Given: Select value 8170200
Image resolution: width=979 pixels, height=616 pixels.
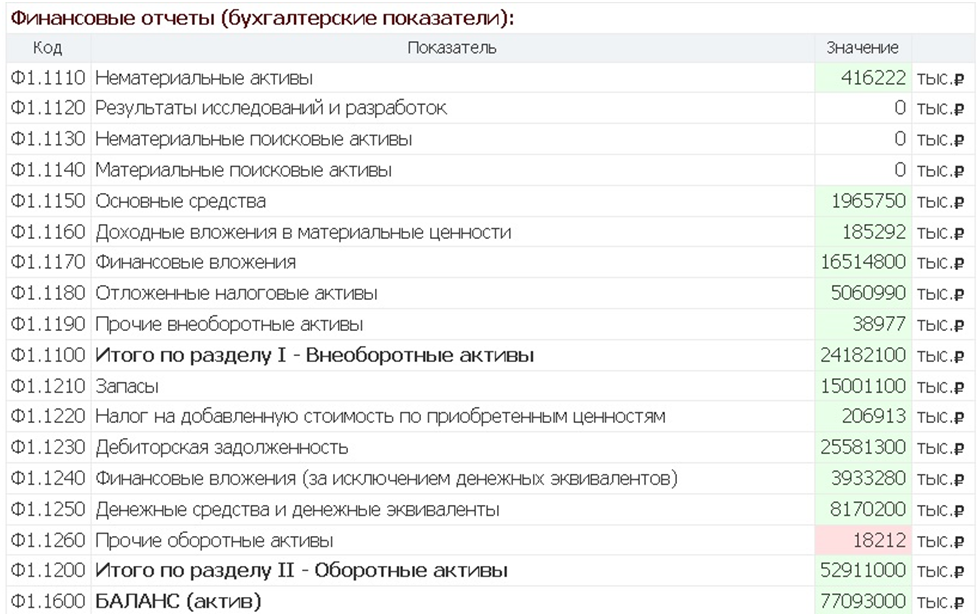Looking at the screenshot, I should [x=868, y=510].
